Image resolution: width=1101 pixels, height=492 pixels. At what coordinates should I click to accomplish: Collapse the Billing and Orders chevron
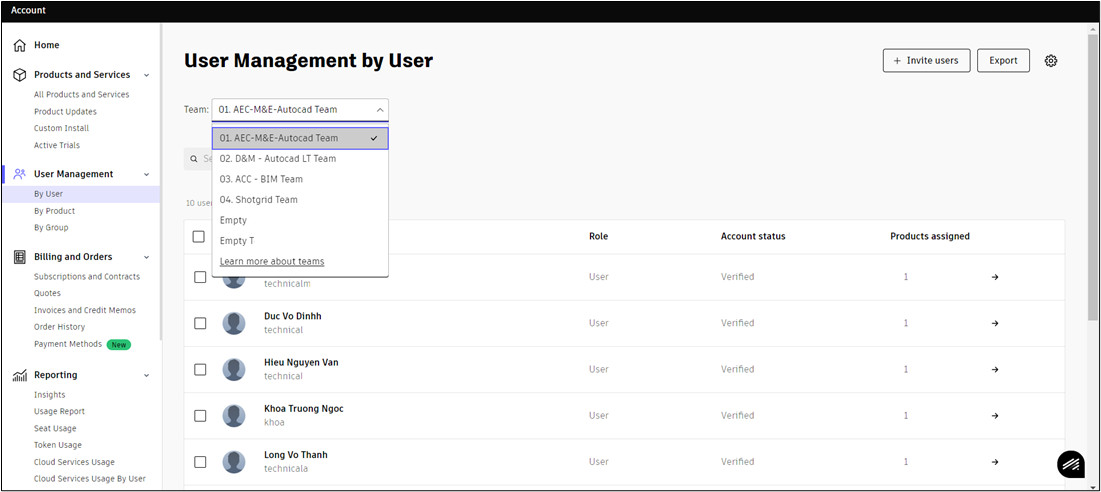(147, 258)
